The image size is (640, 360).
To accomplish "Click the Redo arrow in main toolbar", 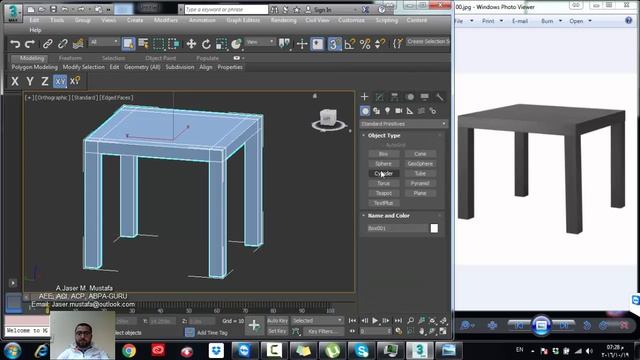I will pos(30,44).
